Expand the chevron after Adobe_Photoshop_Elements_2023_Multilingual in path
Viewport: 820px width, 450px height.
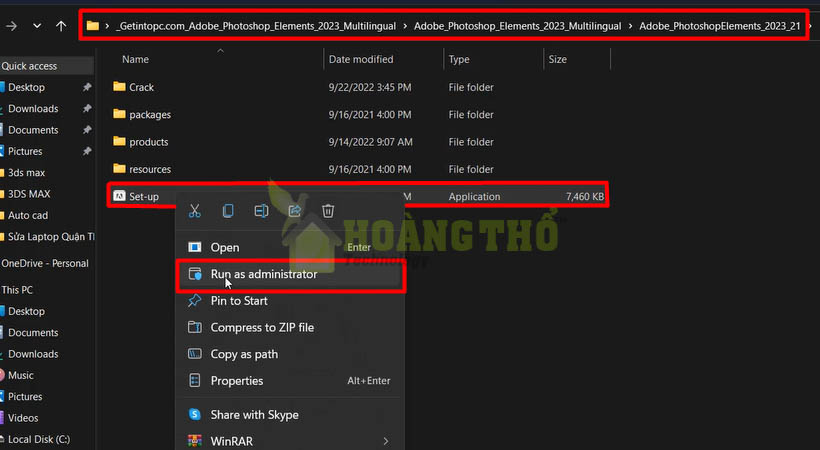coord(630,26)
